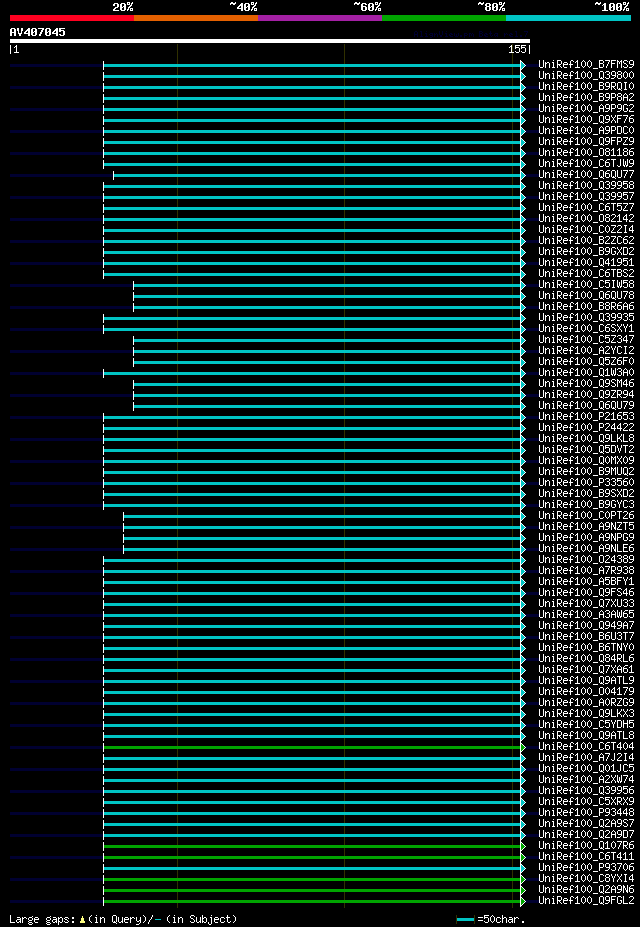Image resolution: width=640 pixels, height=927 pixels.
Task: Select the query name AV407045
Action: click(x=38, y=32)
